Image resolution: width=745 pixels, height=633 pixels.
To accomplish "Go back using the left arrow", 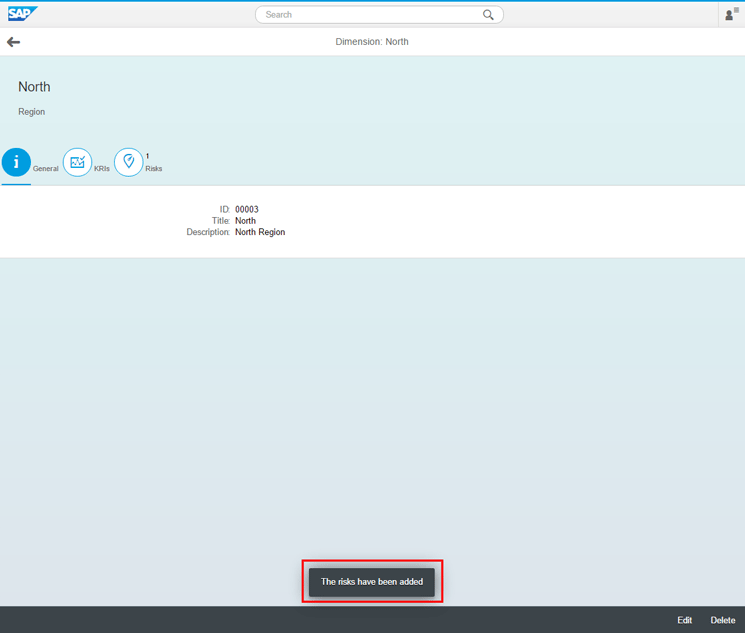I will (14, 42).
